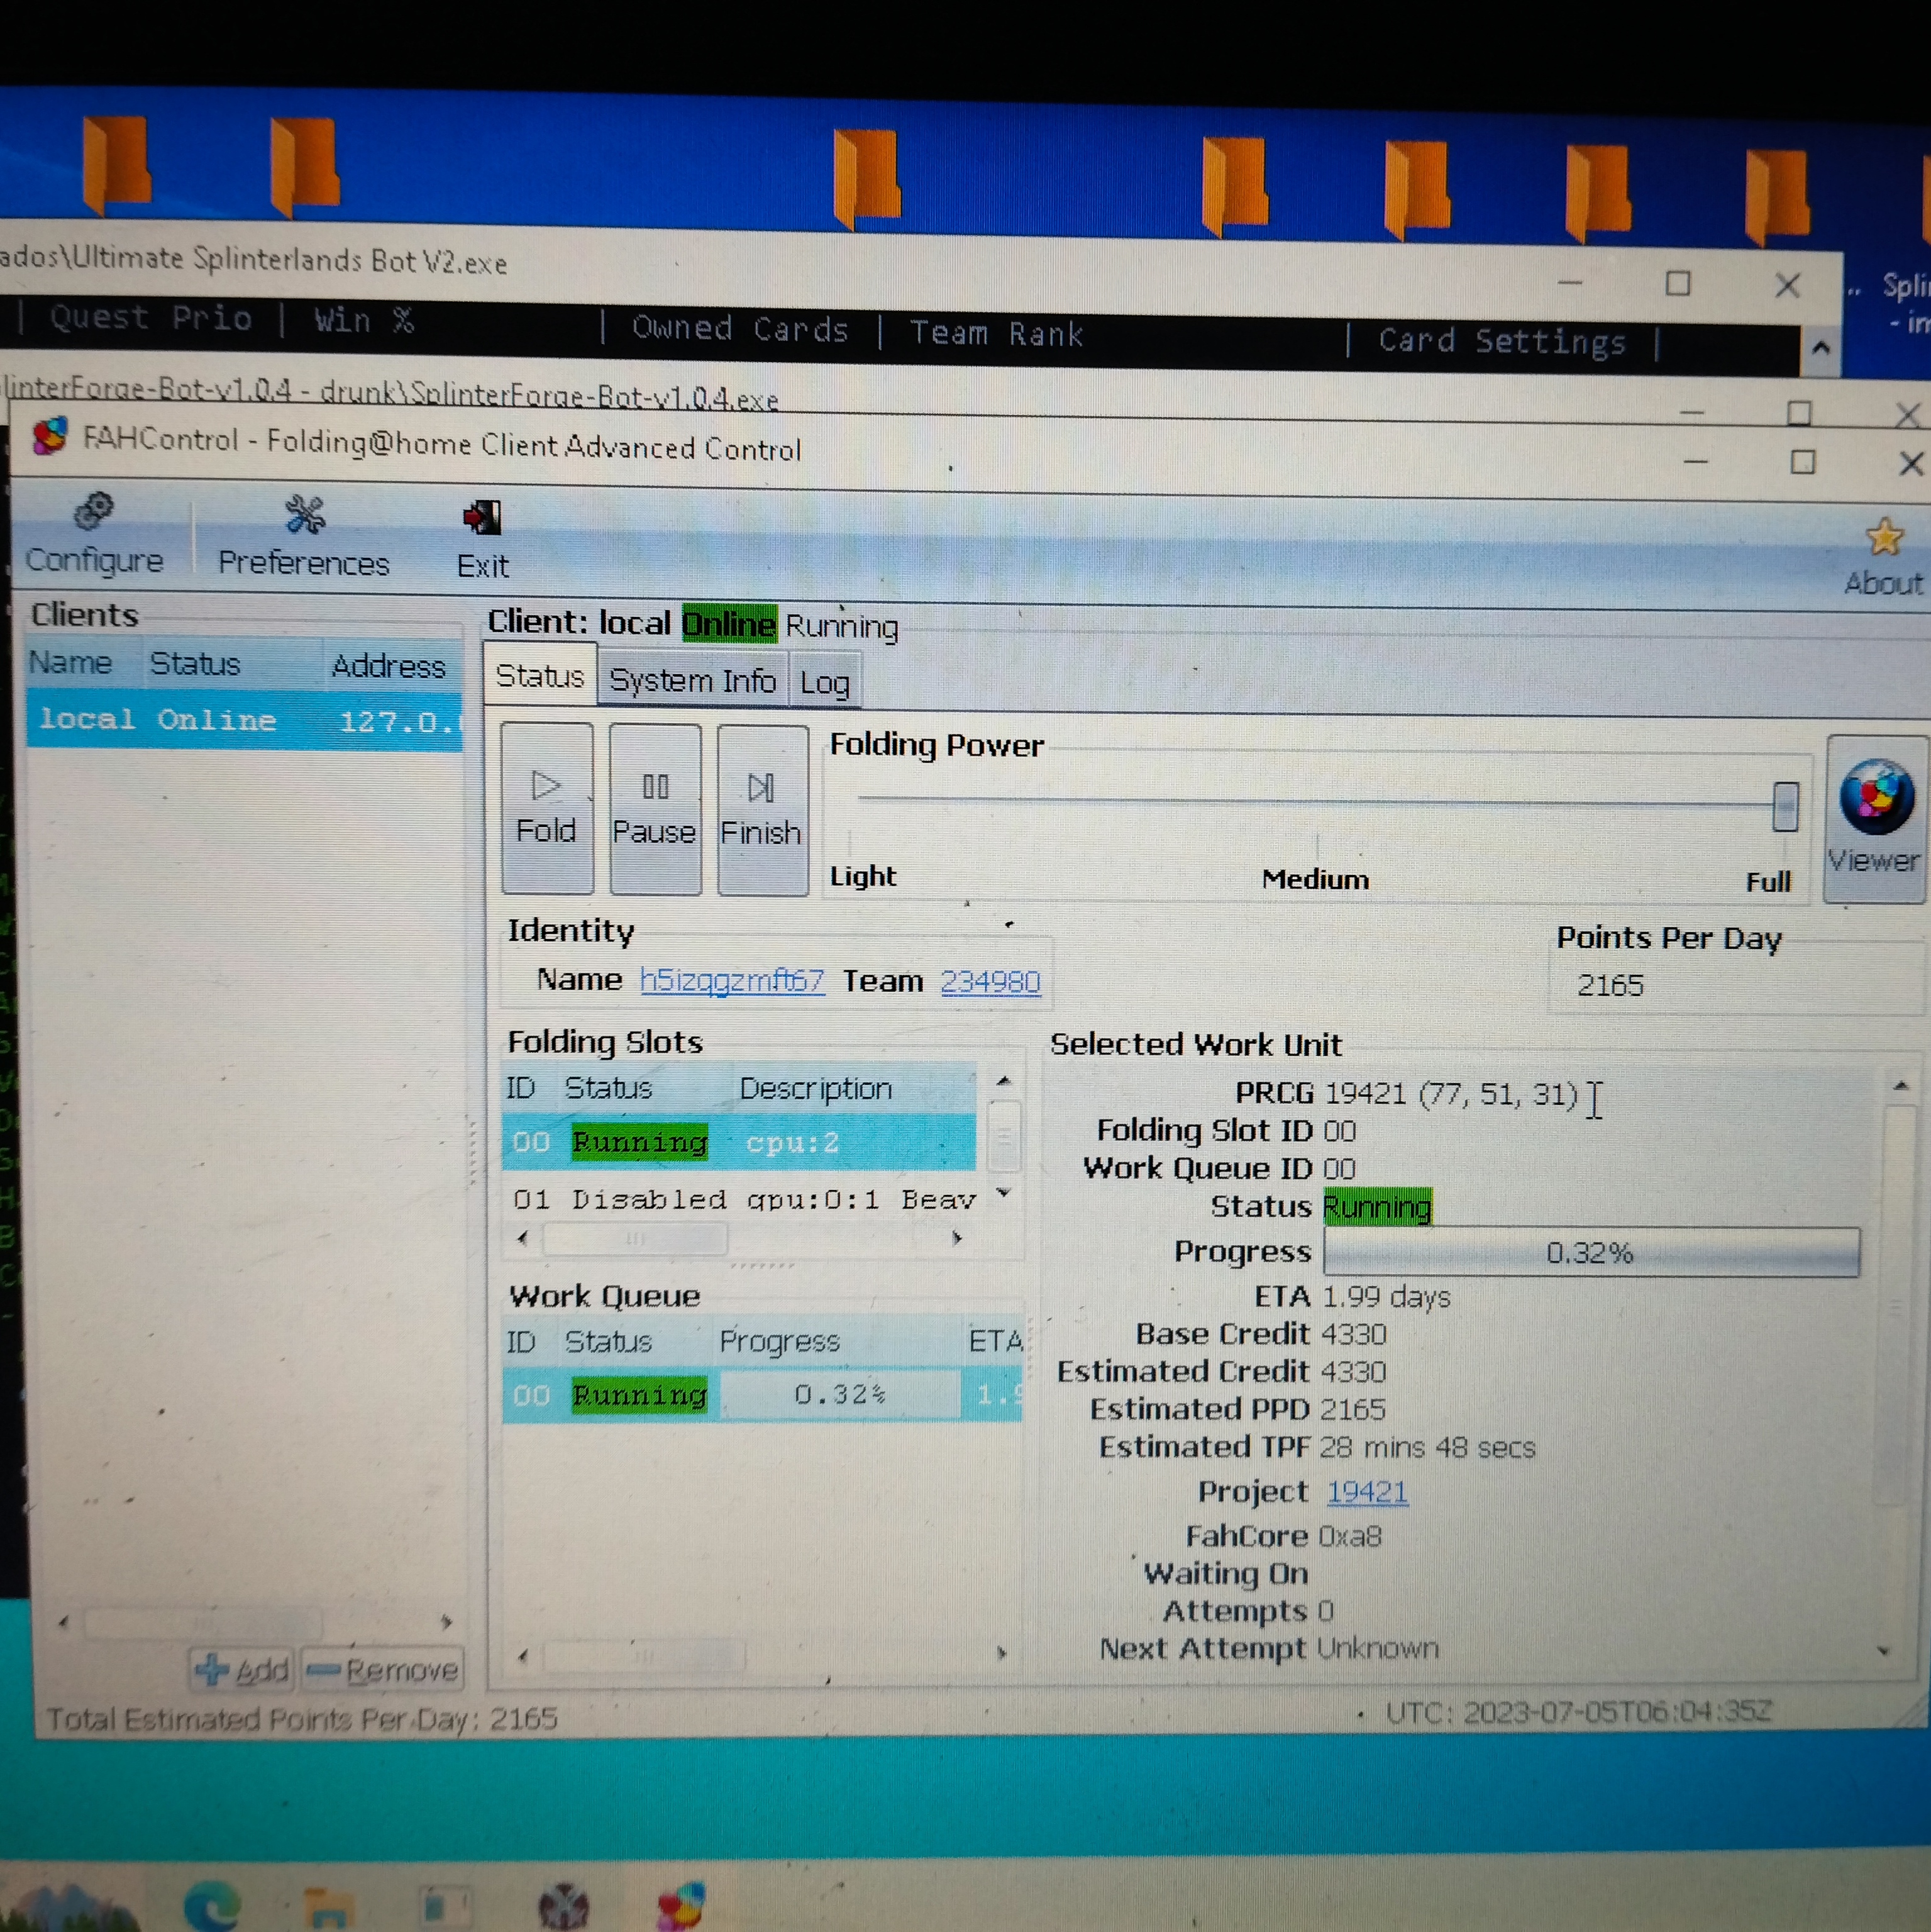Click the Full label under Folding Power
The image size is (1931, 1932).
point(1768,882)
